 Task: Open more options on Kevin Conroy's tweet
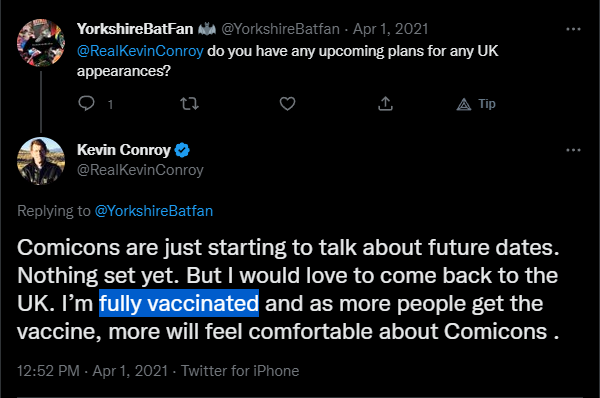point(573,150)
